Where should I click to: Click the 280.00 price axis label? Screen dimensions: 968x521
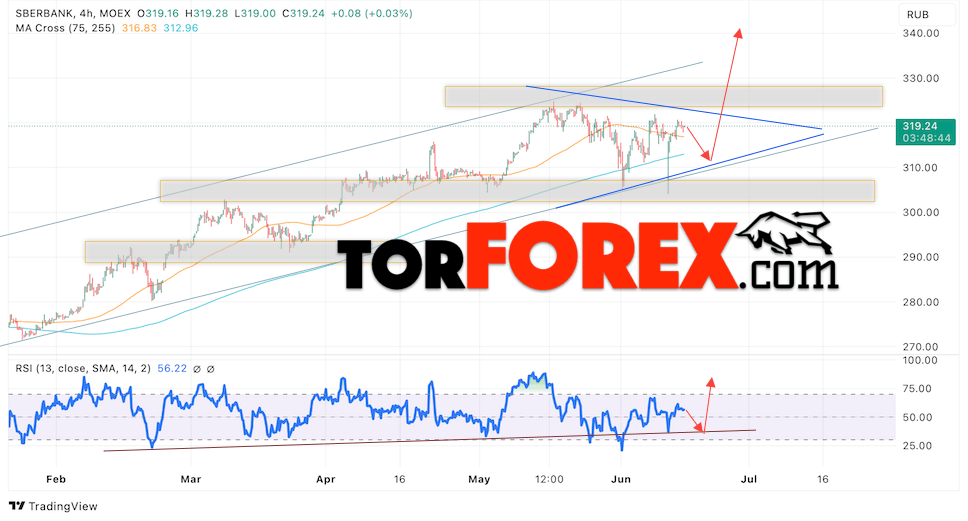920,302
